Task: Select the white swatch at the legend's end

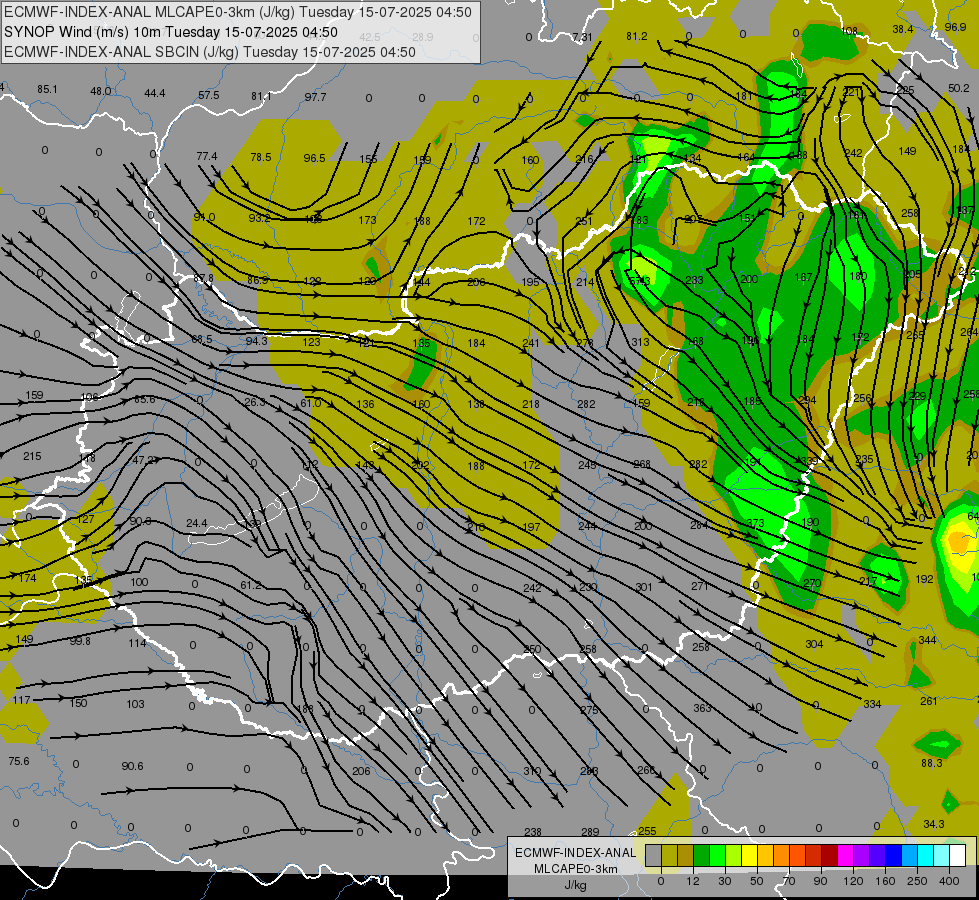Action: [958, 855]
